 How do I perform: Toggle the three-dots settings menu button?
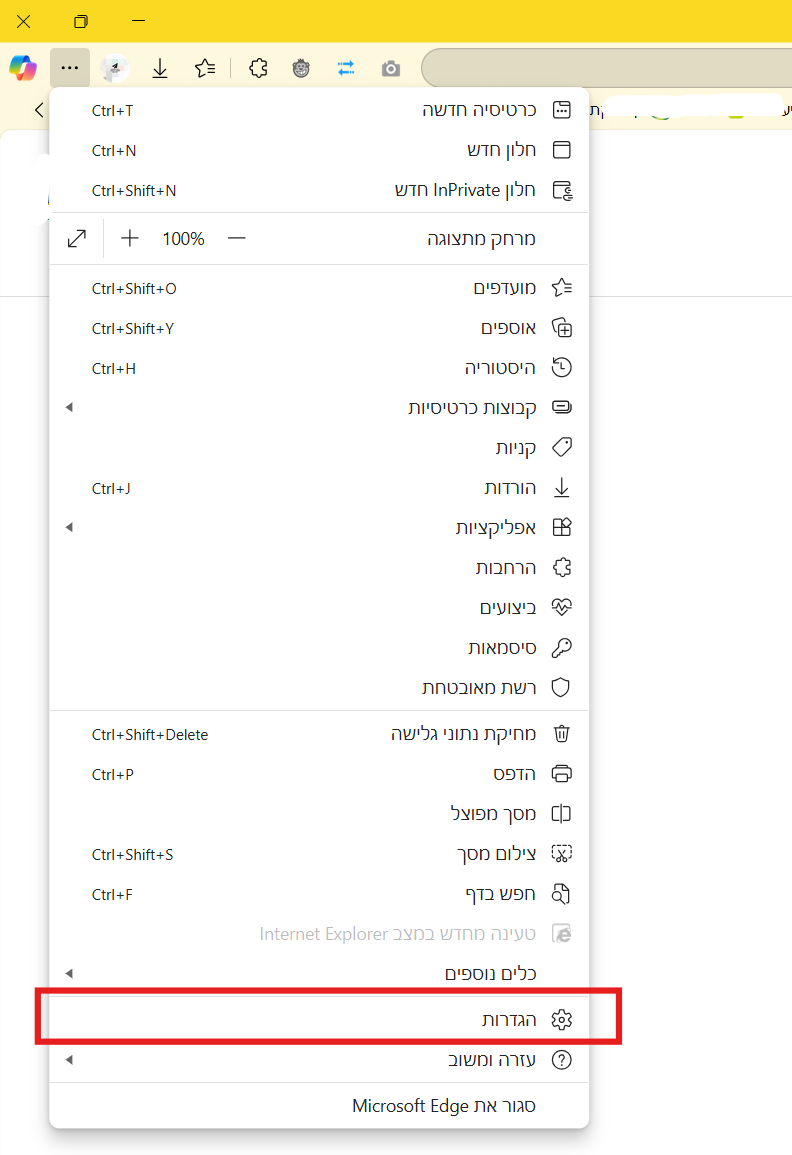coord(69,68)
